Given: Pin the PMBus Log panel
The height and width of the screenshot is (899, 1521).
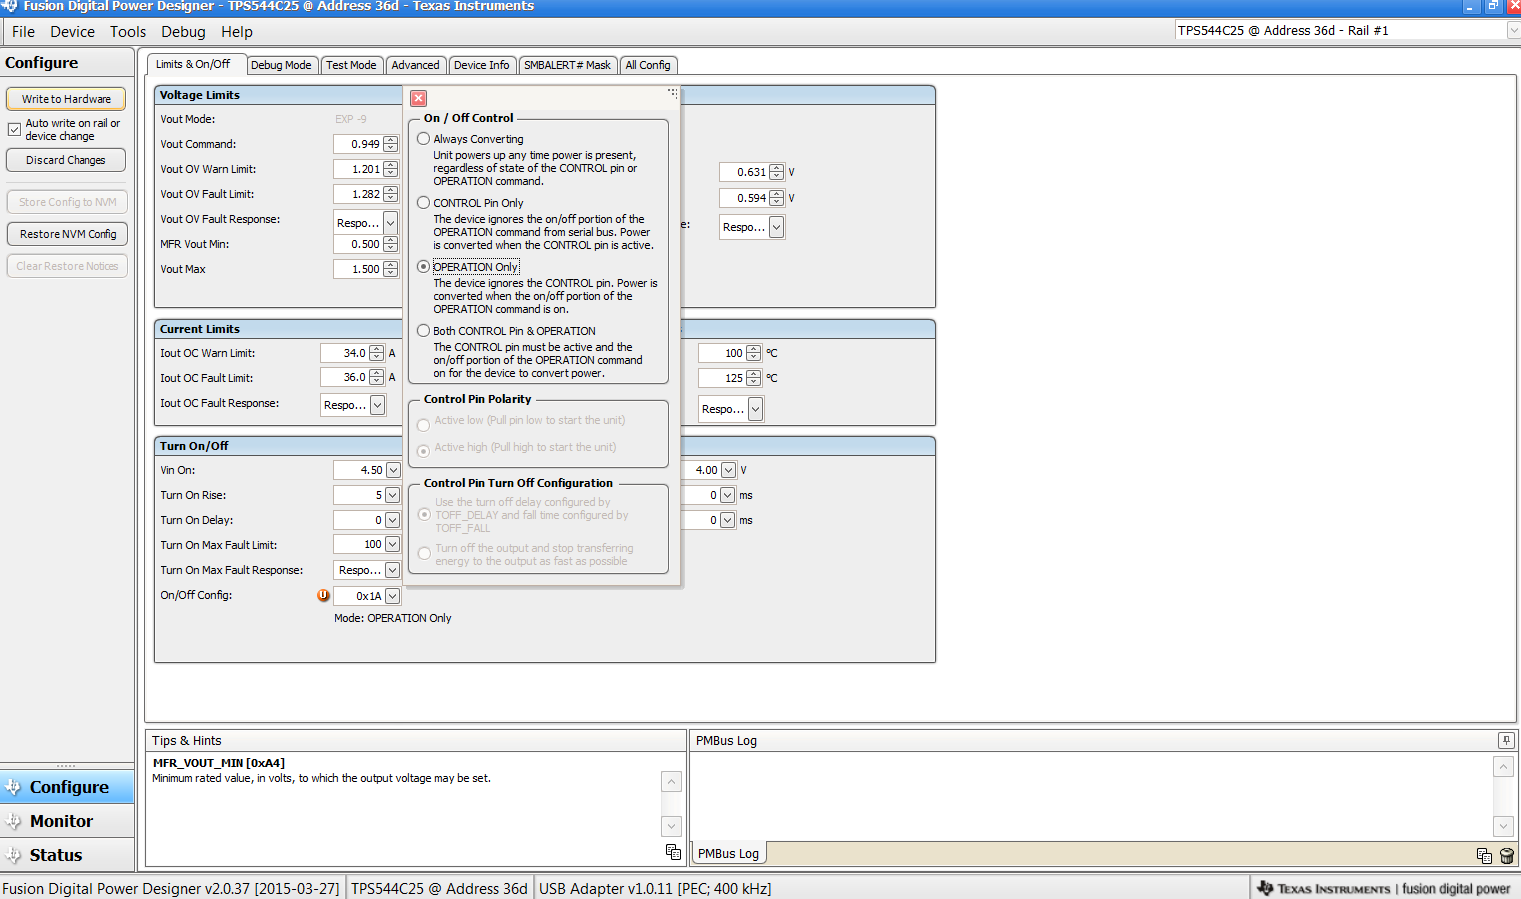Looking at the screenshot, I should click(x=1505, y=740).
